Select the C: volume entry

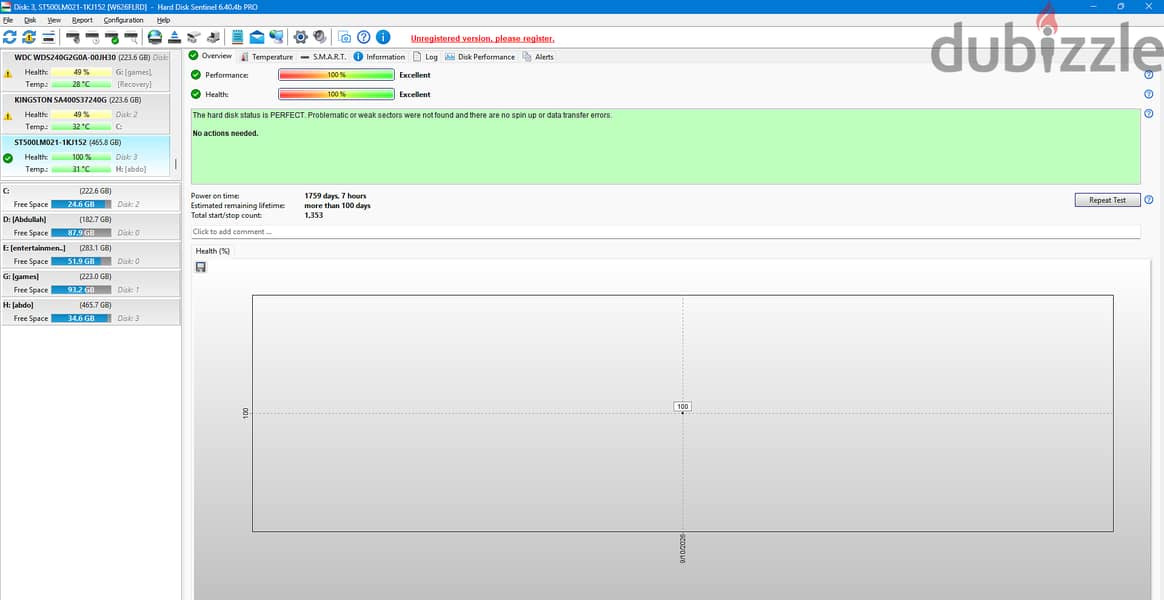(91, 198)
